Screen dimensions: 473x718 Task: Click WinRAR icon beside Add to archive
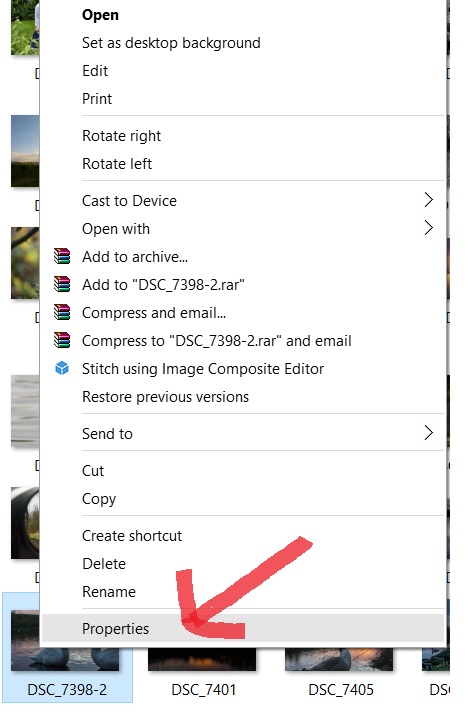click(x=62, y=256)
